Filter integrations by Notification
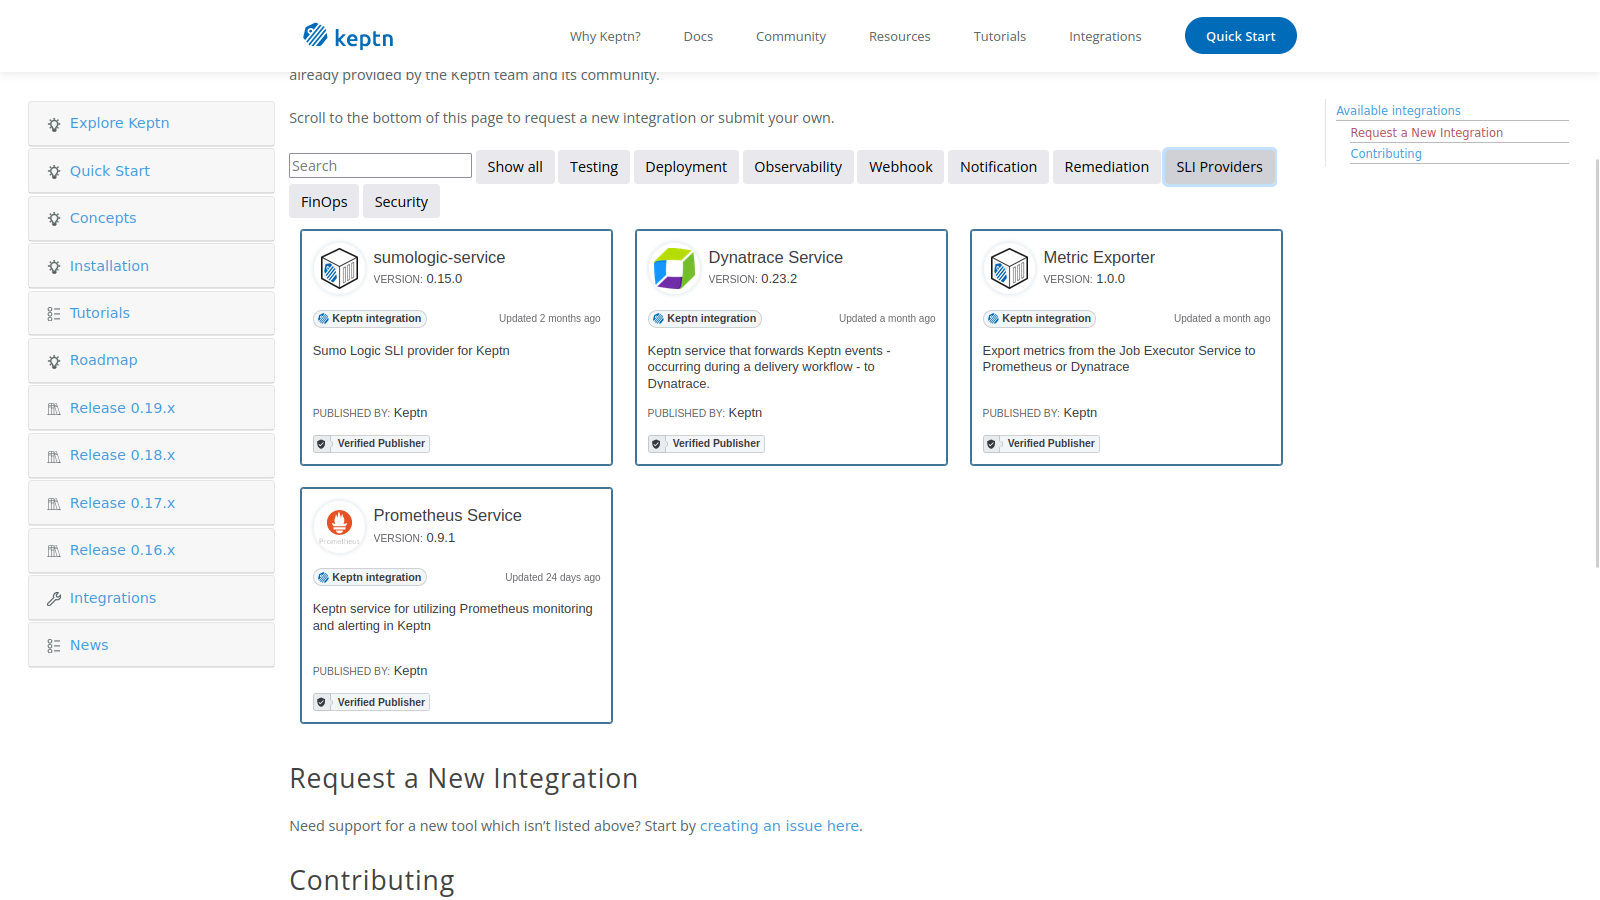 coord(999,167)
